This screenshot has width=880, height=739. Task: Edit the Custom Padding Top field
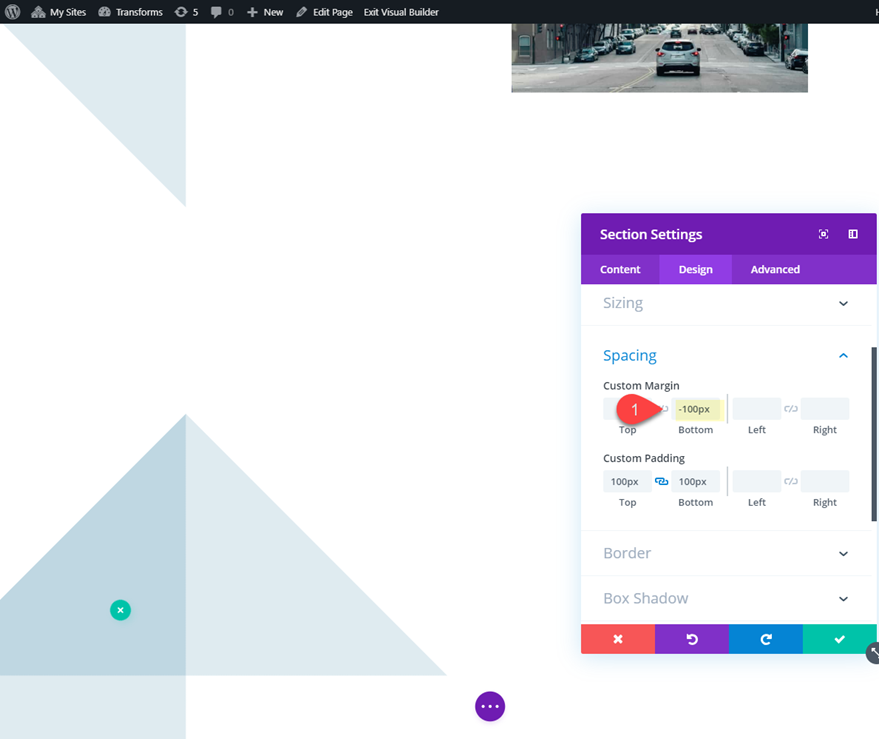627,481
